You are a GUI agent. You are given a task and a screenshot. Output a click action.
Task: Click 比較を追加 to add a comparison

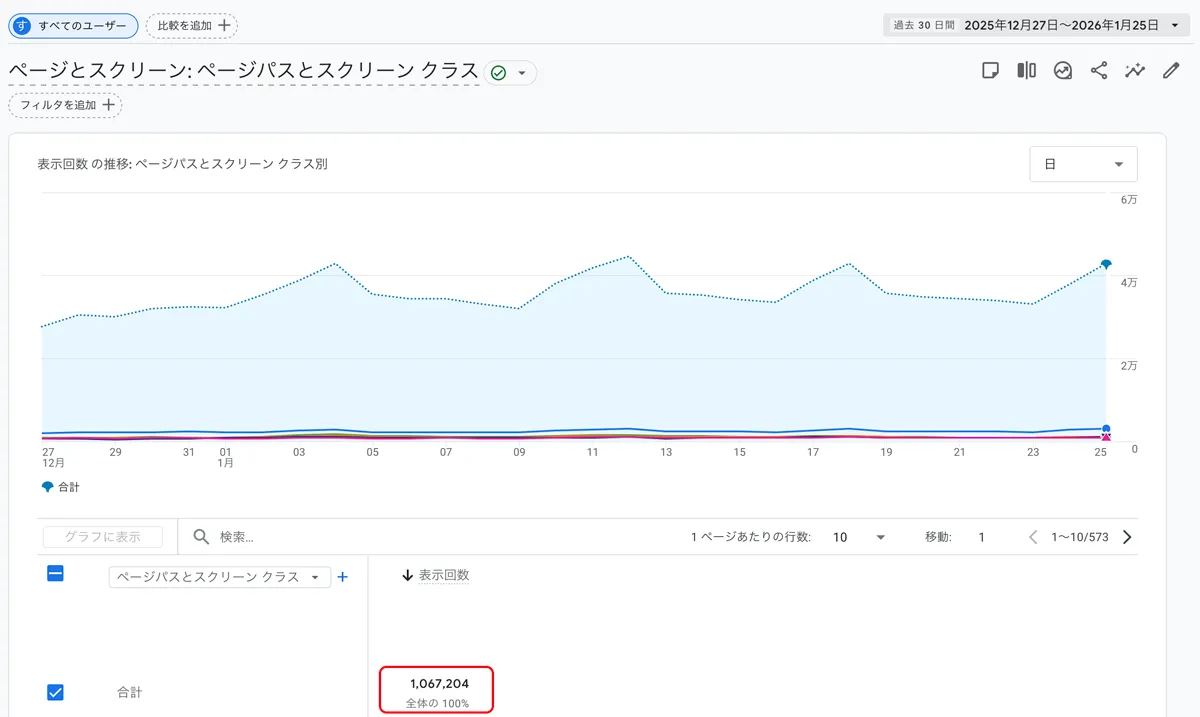(x=190, y=25)
